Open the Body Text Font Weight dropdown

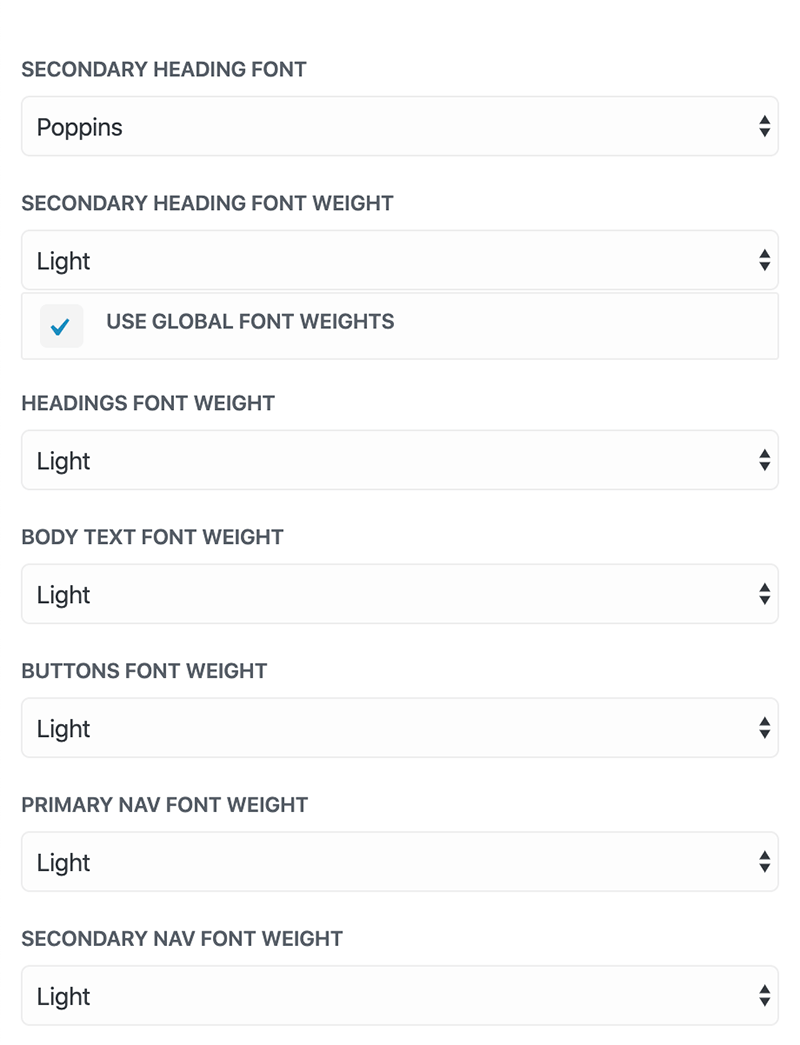click(400, 594)
